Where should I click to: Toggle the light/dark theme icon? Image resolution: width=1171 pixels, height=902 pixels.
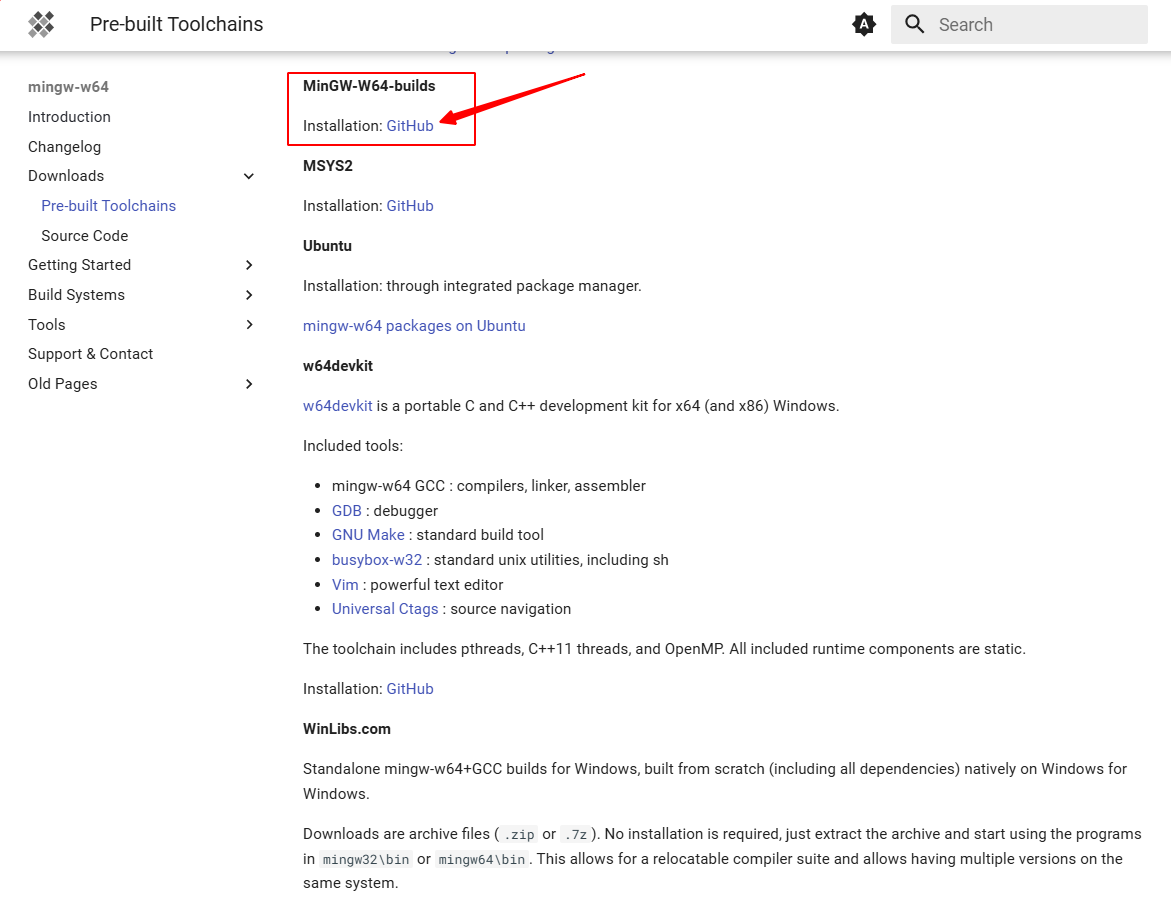pyautogui.click(x=864, y=25)
